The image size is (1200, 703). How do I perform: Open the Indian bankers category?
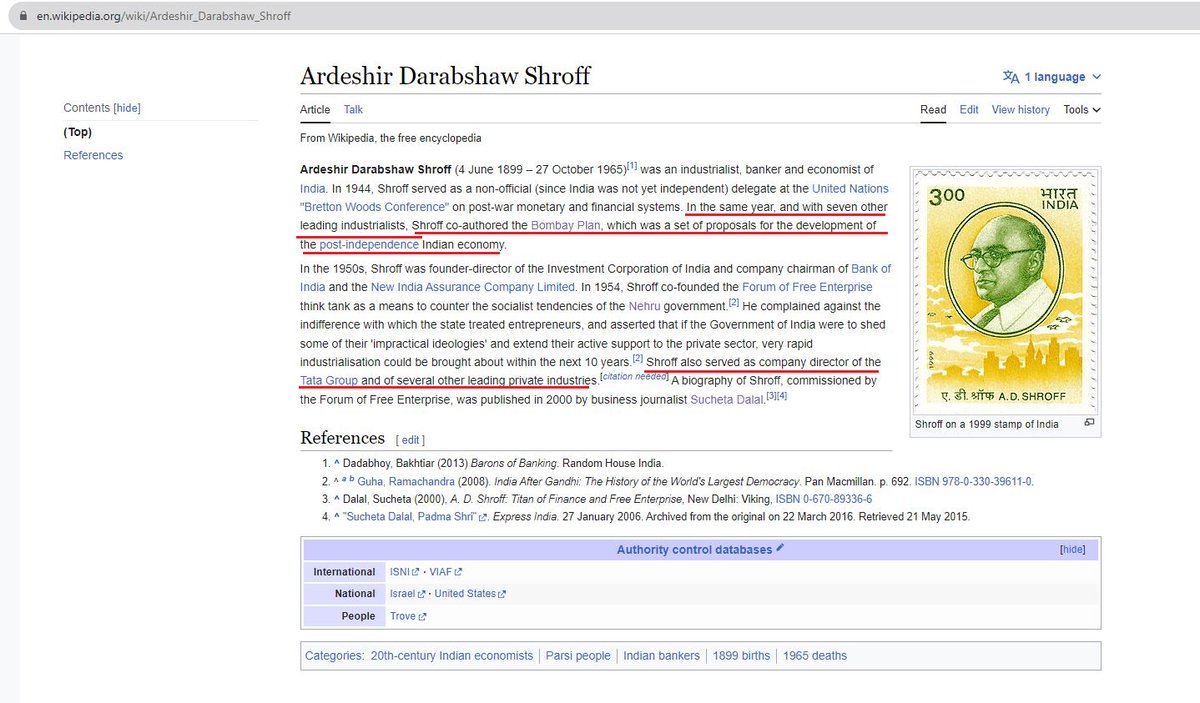[x=661, y=656]
